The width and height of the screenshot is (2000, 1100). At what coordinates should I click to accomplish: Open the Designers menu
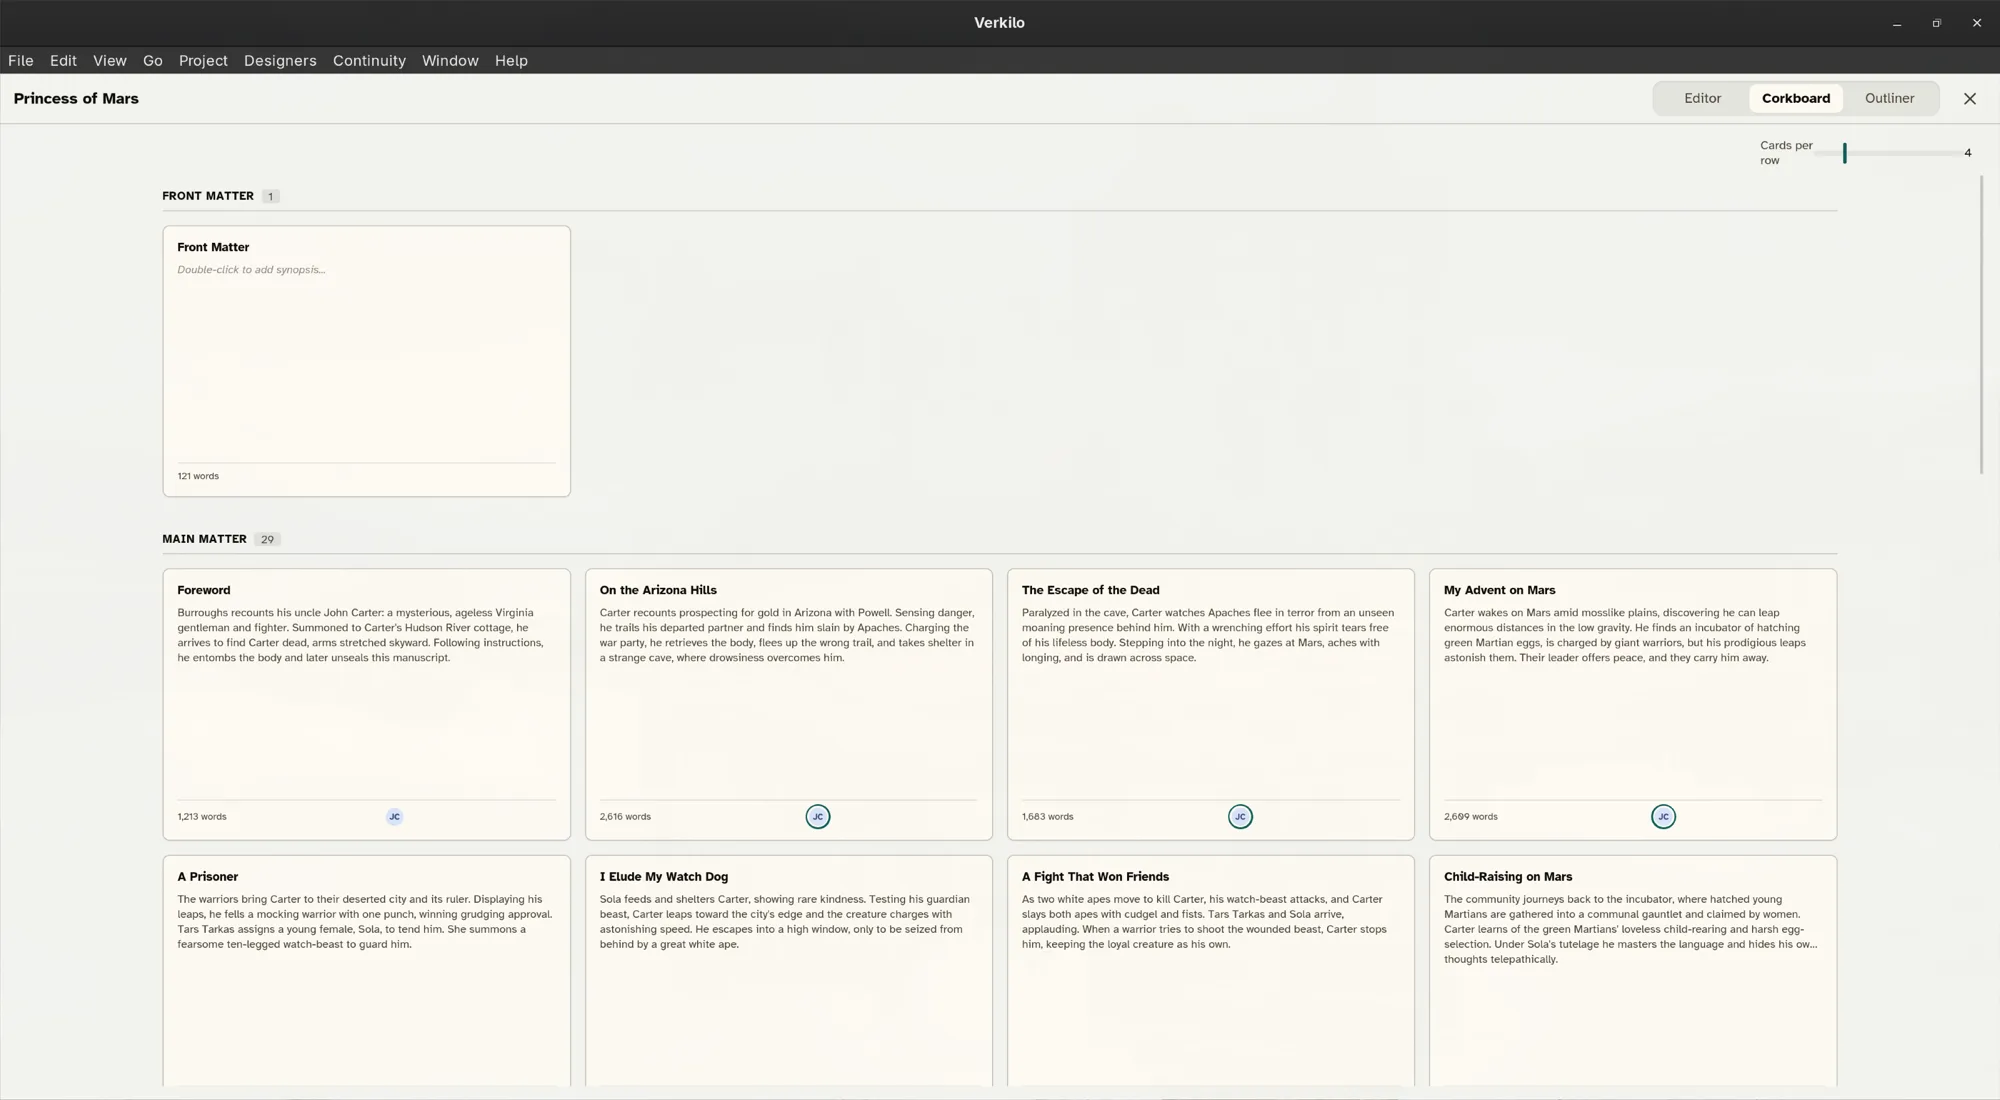[x=280, y=61]
